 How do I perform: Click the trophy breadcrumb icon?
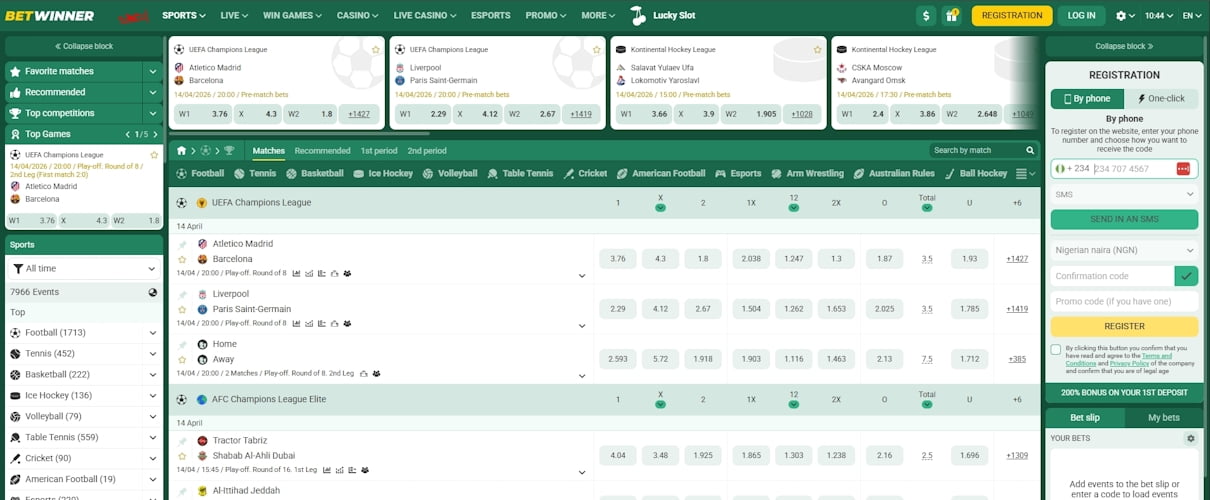point(228,151)
